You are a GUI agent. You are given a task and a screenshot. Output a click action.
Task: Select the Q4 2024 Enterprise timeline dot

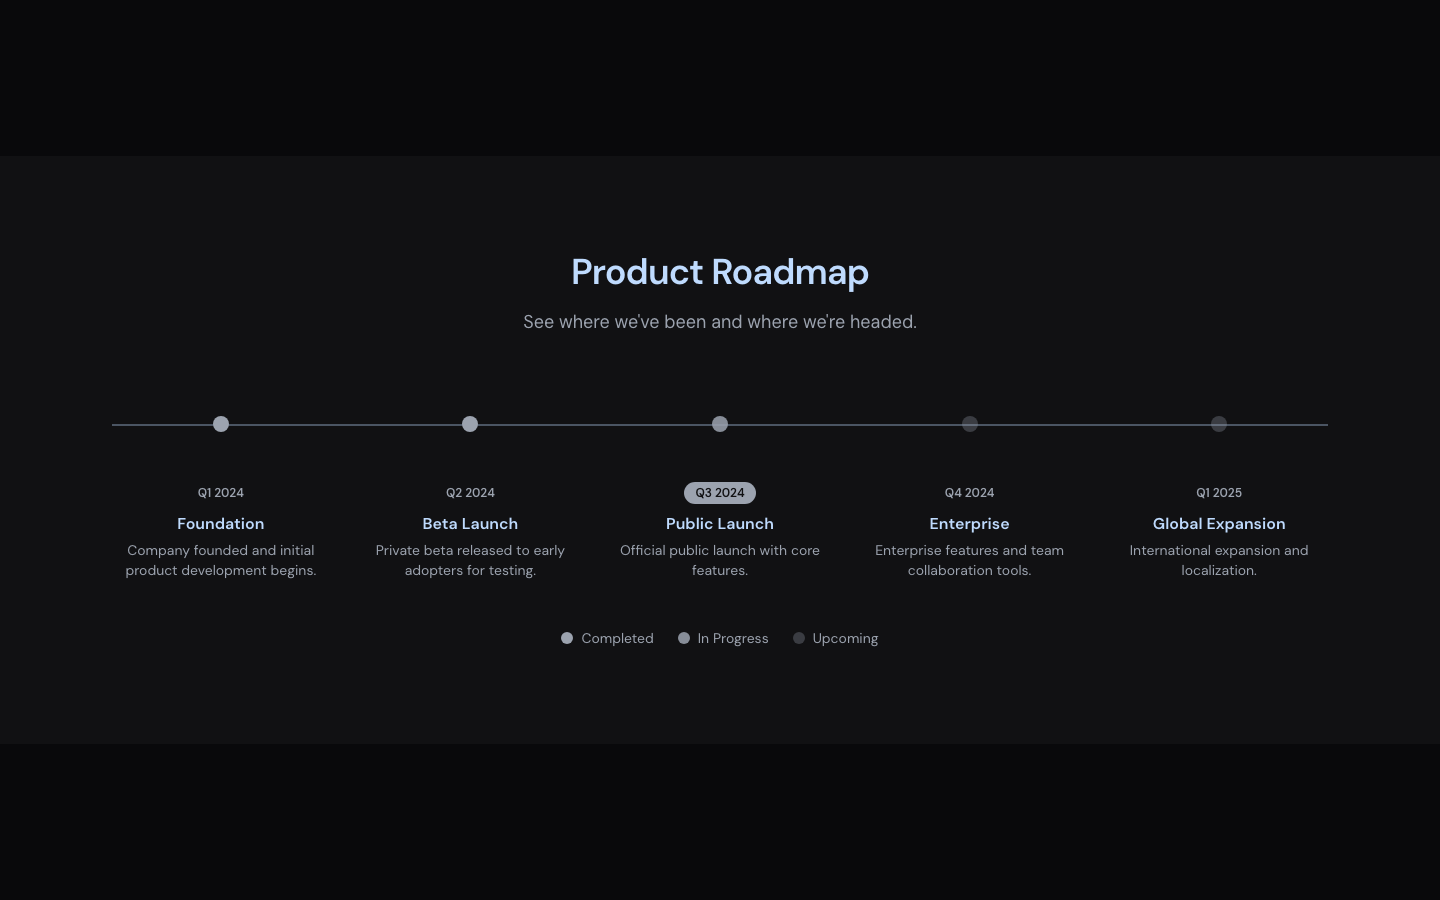point(969,424)
